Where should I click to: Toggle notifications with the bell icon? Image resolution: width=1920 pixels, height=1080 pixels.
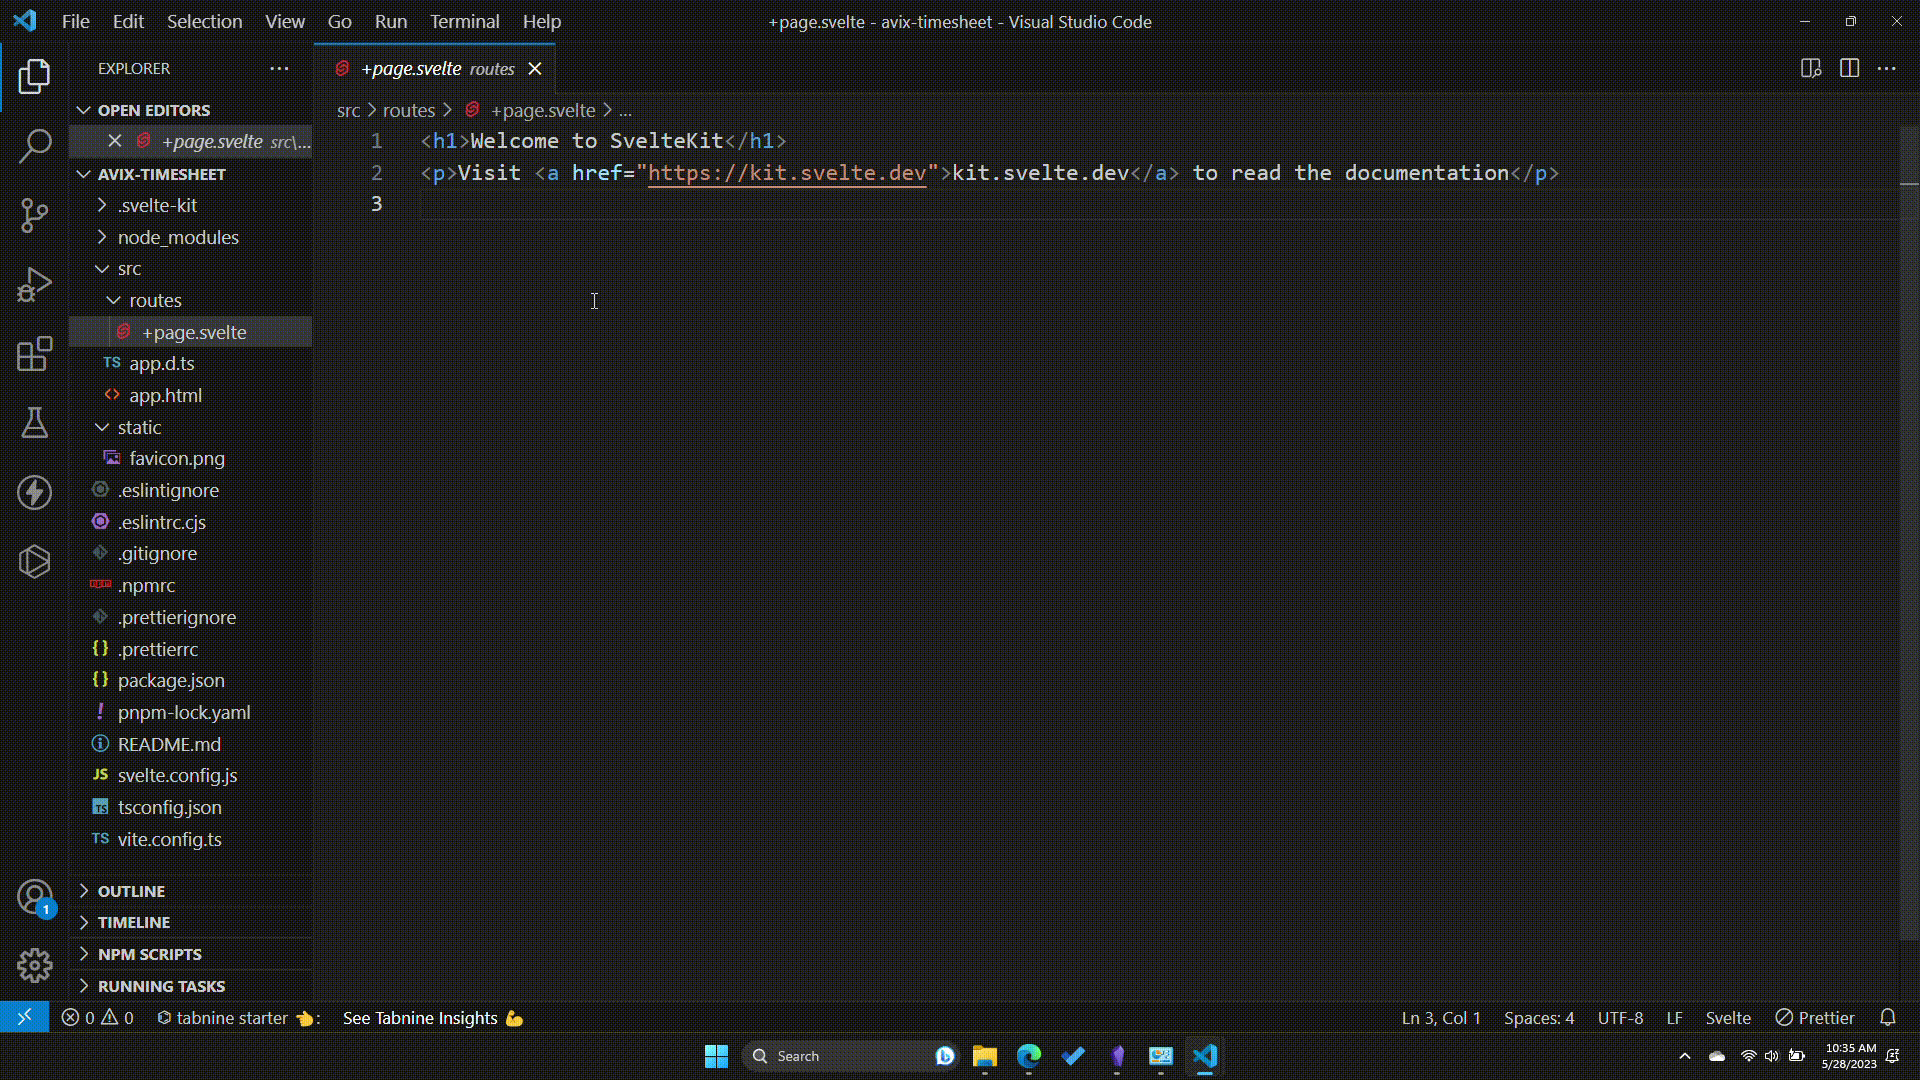pos(1888,1017)
